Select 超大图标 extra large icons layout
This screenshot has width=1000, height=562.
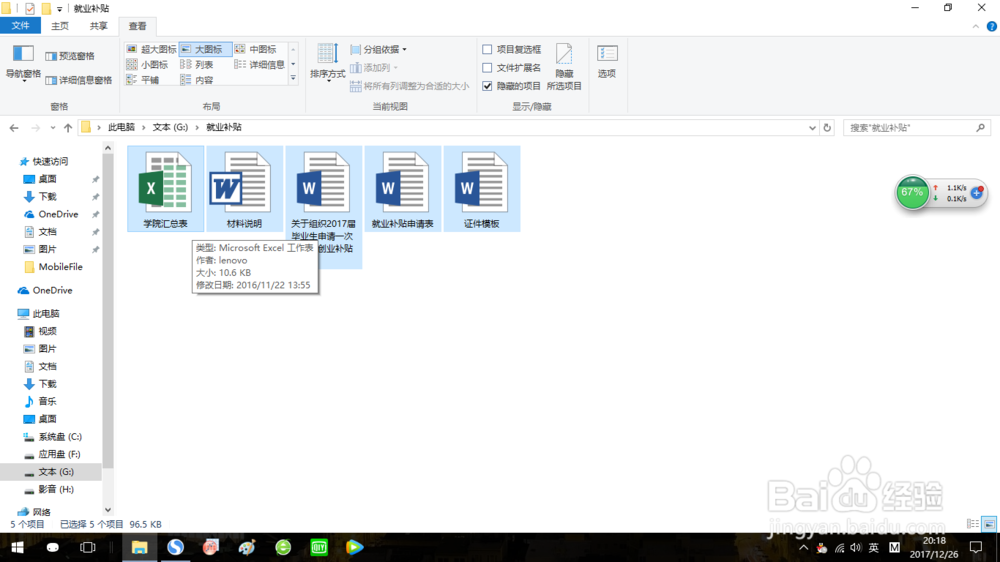pos(151,49)
